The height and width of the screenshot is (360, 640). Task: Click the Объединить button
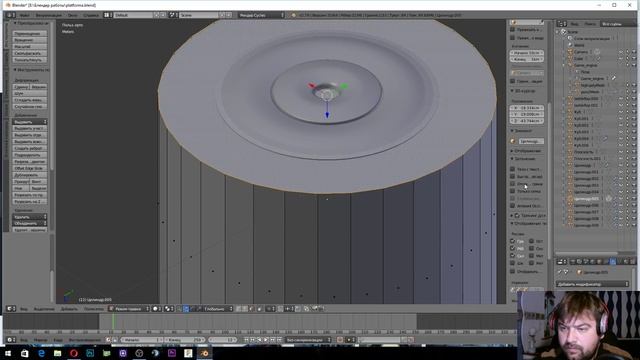click(x=30, y=223)
